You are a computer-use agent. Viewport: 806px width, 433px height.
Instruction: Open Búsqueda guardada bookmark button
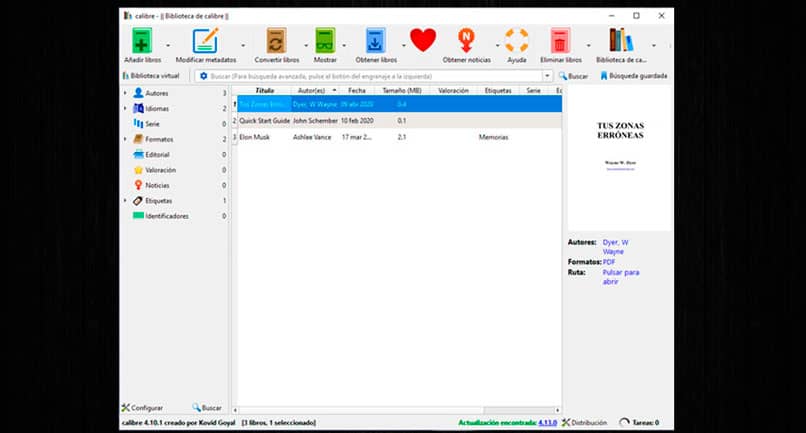coord(634,76)
